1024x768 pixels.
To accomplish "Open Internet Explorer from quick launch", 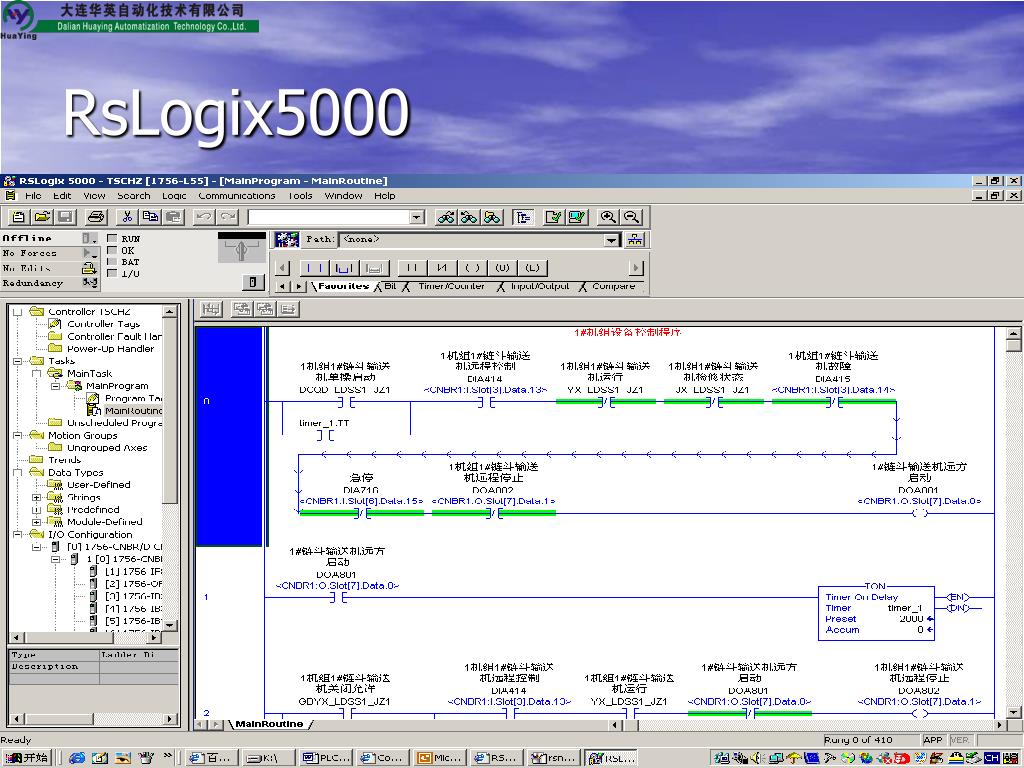I will click(x=77, y=758).
